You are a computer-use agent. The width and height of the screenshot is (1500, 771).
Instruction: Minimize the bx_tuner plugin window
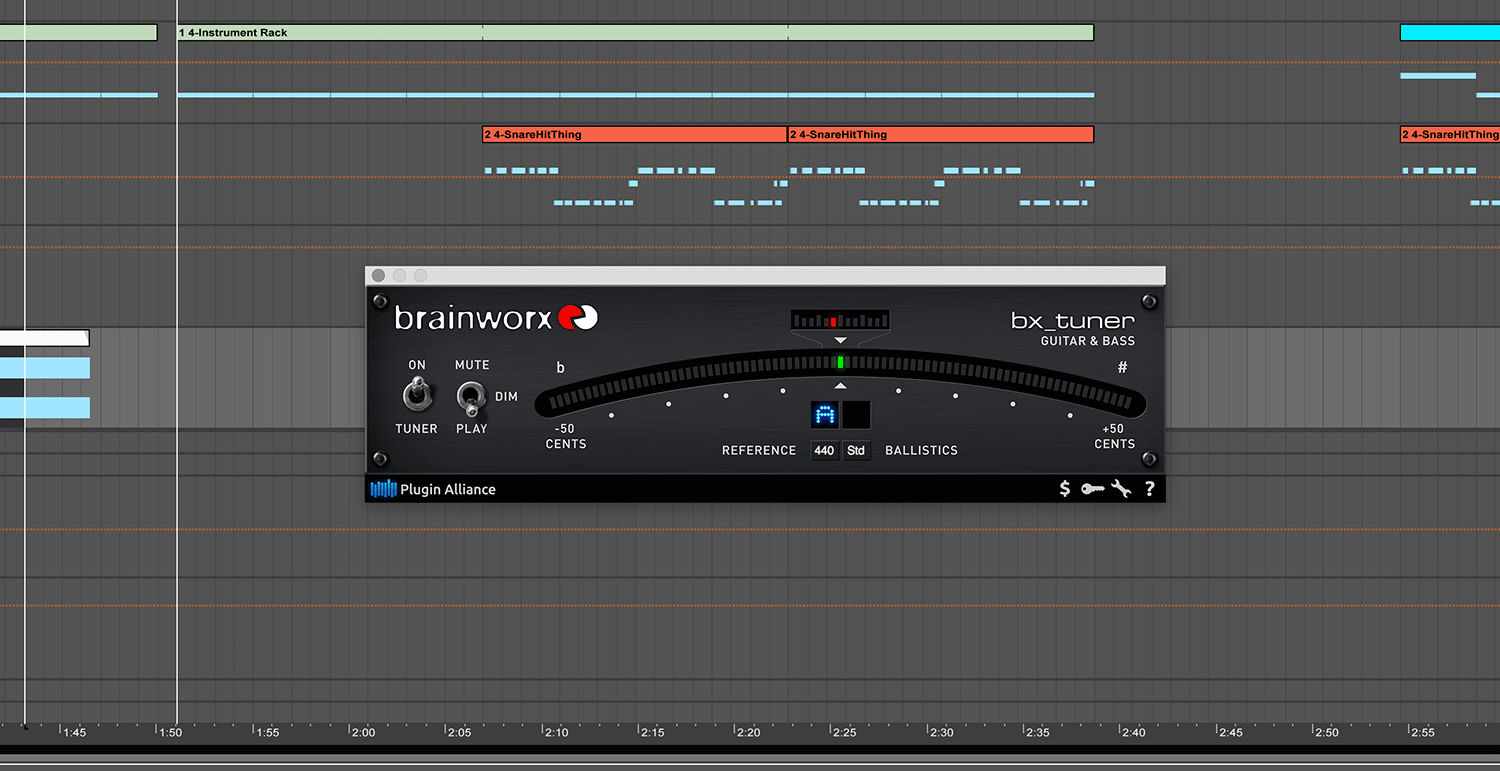tap(399, 275)
